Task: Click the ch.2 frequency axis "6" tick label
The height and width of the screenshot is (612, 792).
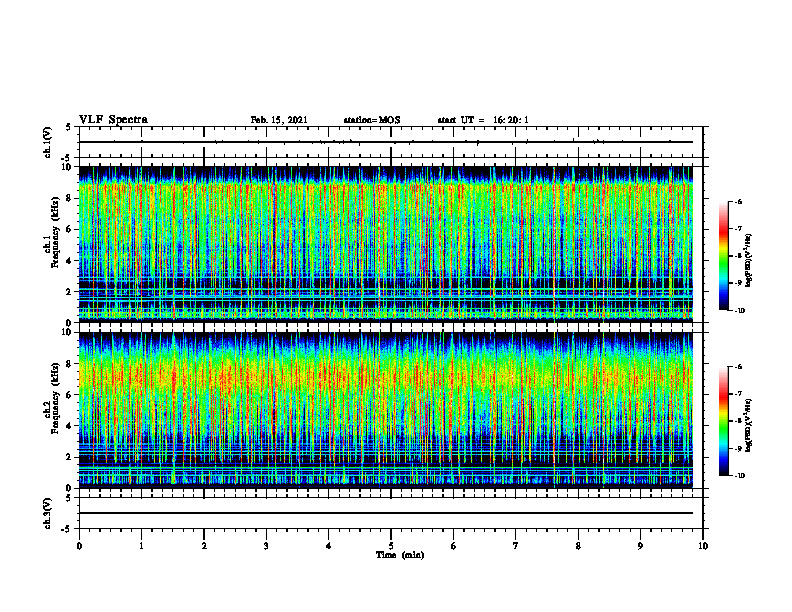Action: coord(70,395)
